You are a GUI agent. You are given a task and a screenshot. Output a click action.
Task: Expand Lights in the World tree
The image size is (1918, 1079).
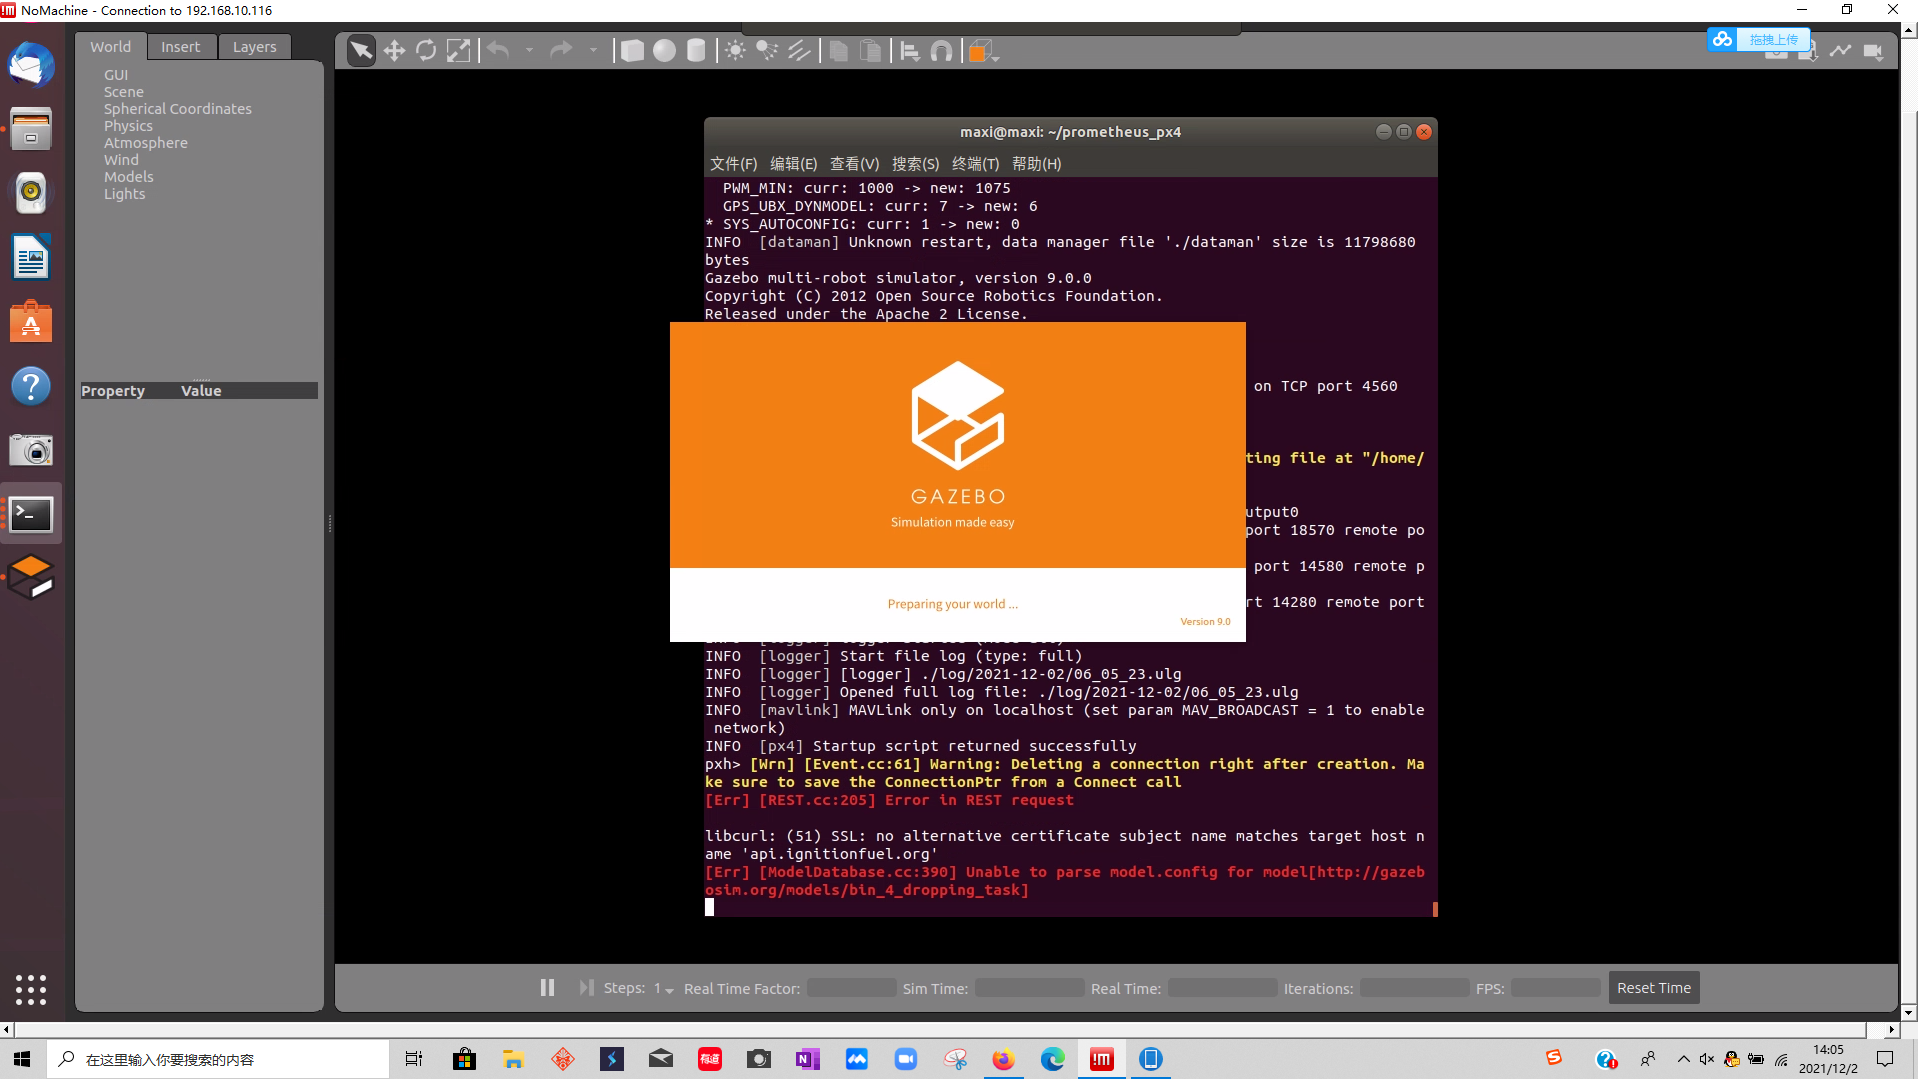click(x=125, y=194)
